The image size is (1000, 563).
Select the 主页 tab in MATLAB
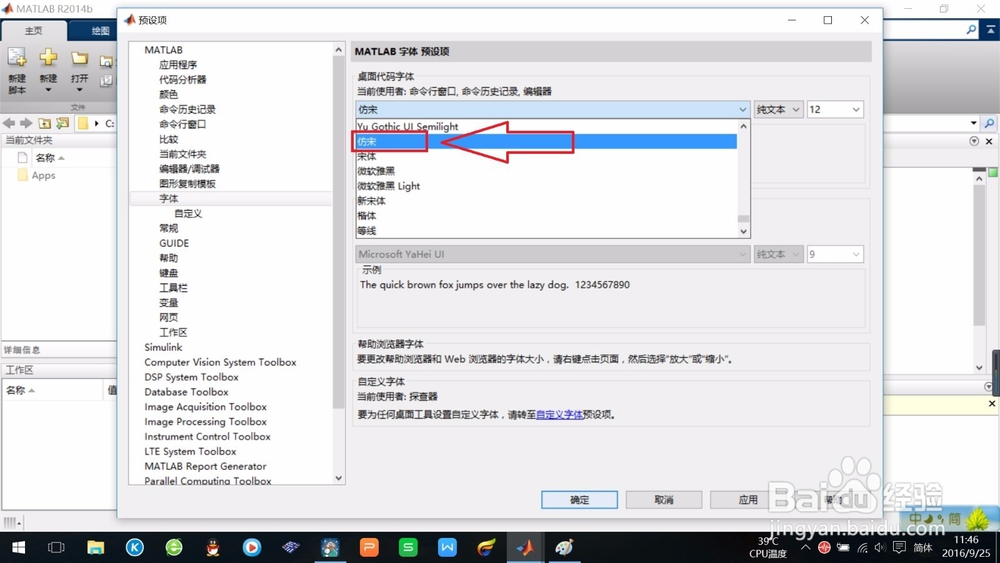pyautogui.click(x=34, y=31)
